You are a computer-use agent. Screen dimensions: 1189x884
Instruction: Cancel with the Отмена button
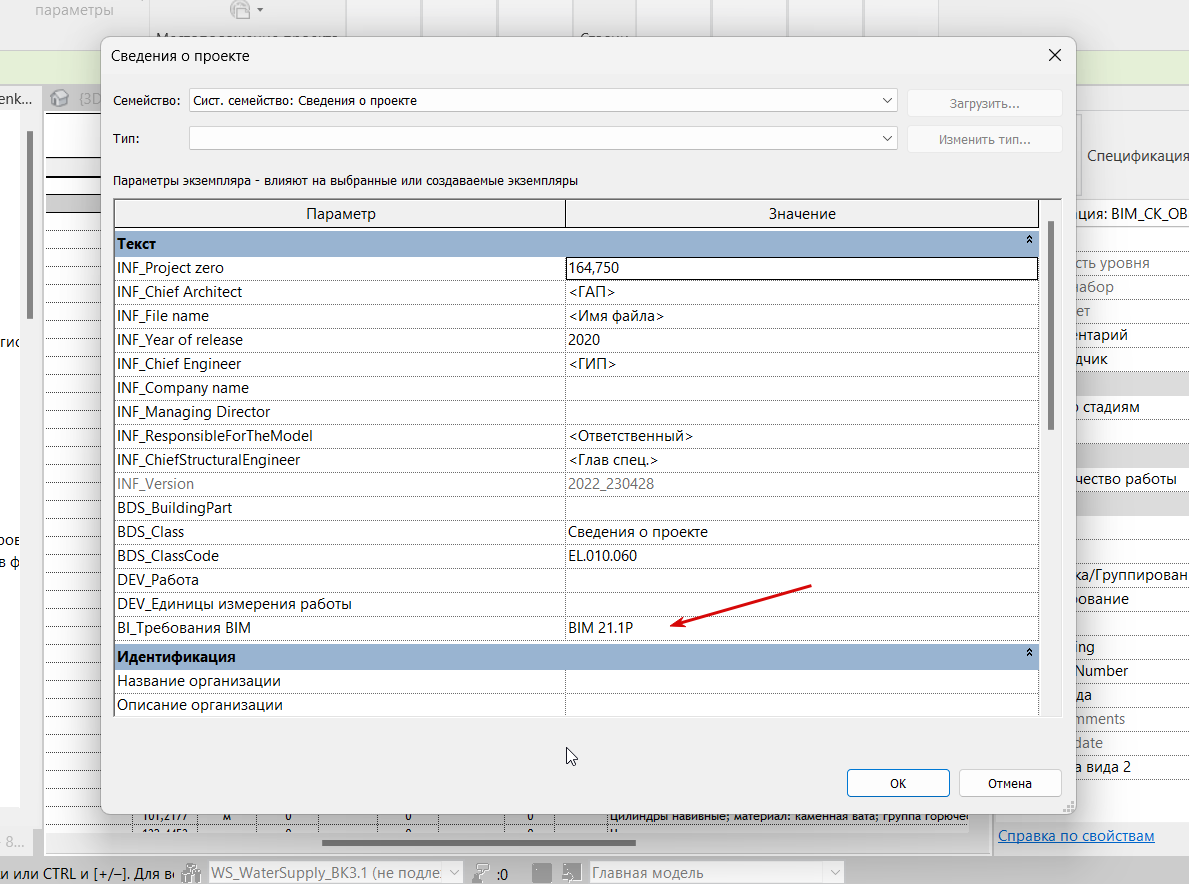point(1009,783)
